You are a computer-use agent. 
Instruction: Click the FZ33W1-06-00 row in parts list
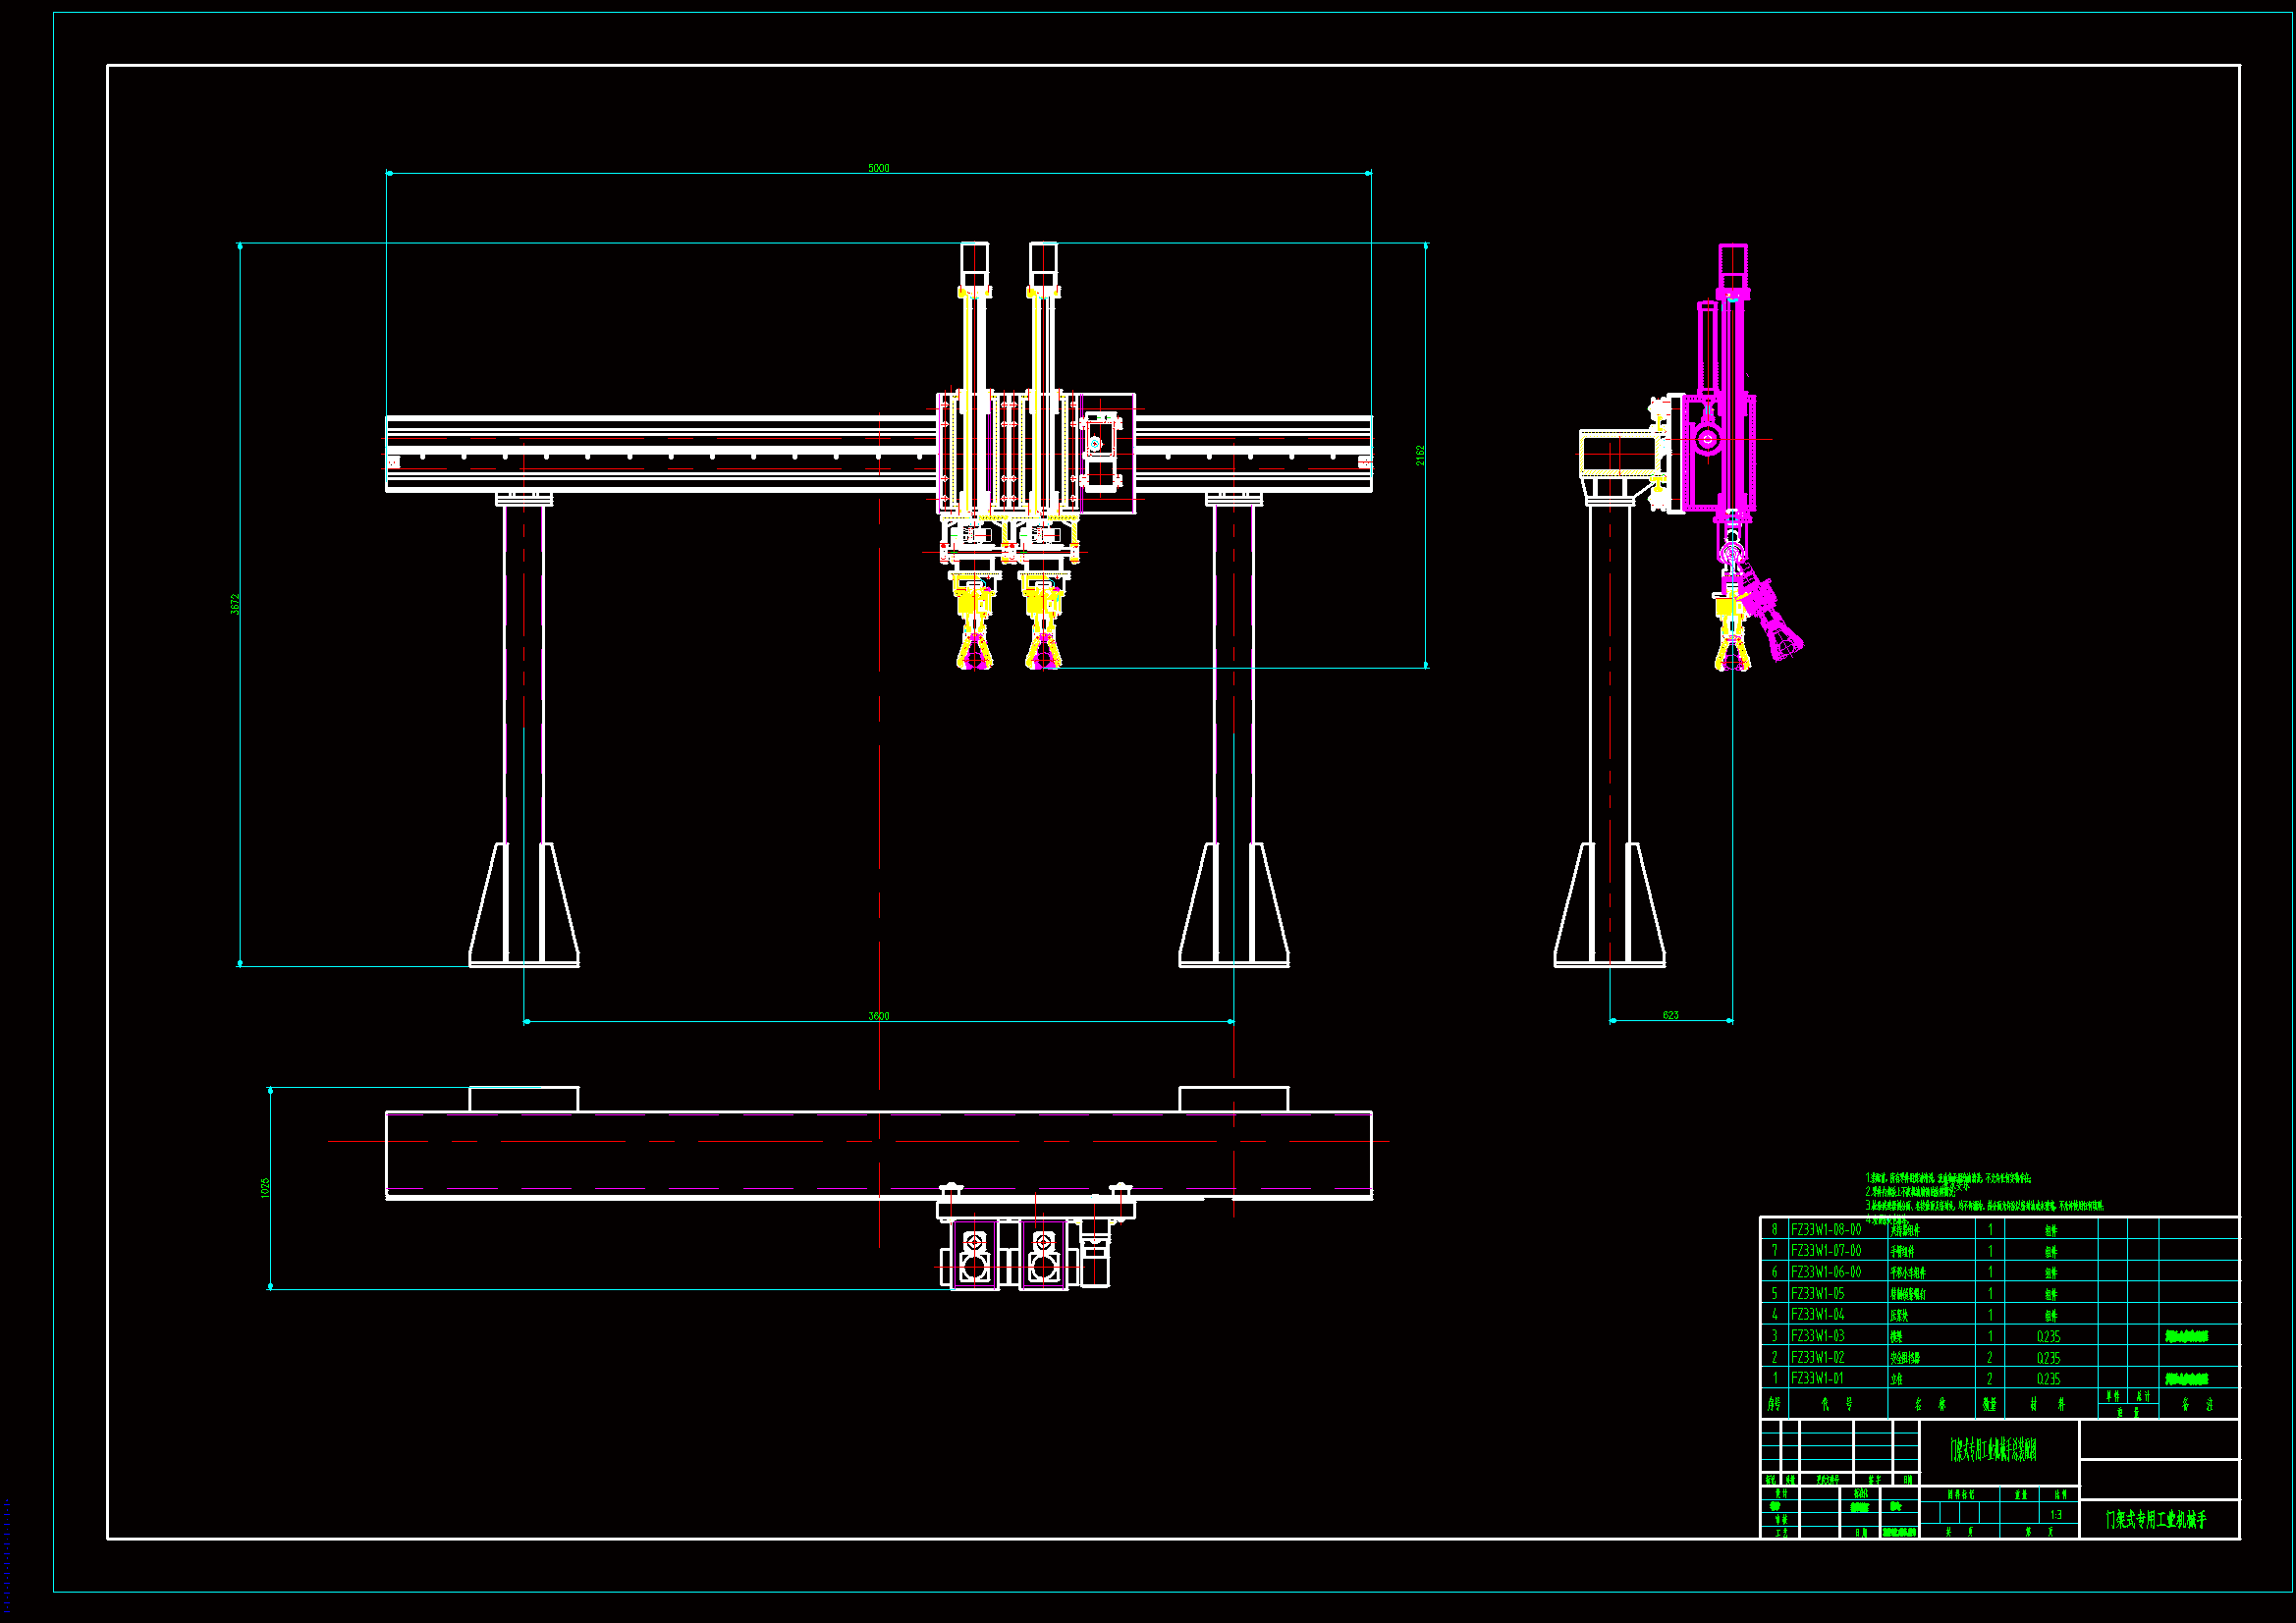coord(1826,1272)
